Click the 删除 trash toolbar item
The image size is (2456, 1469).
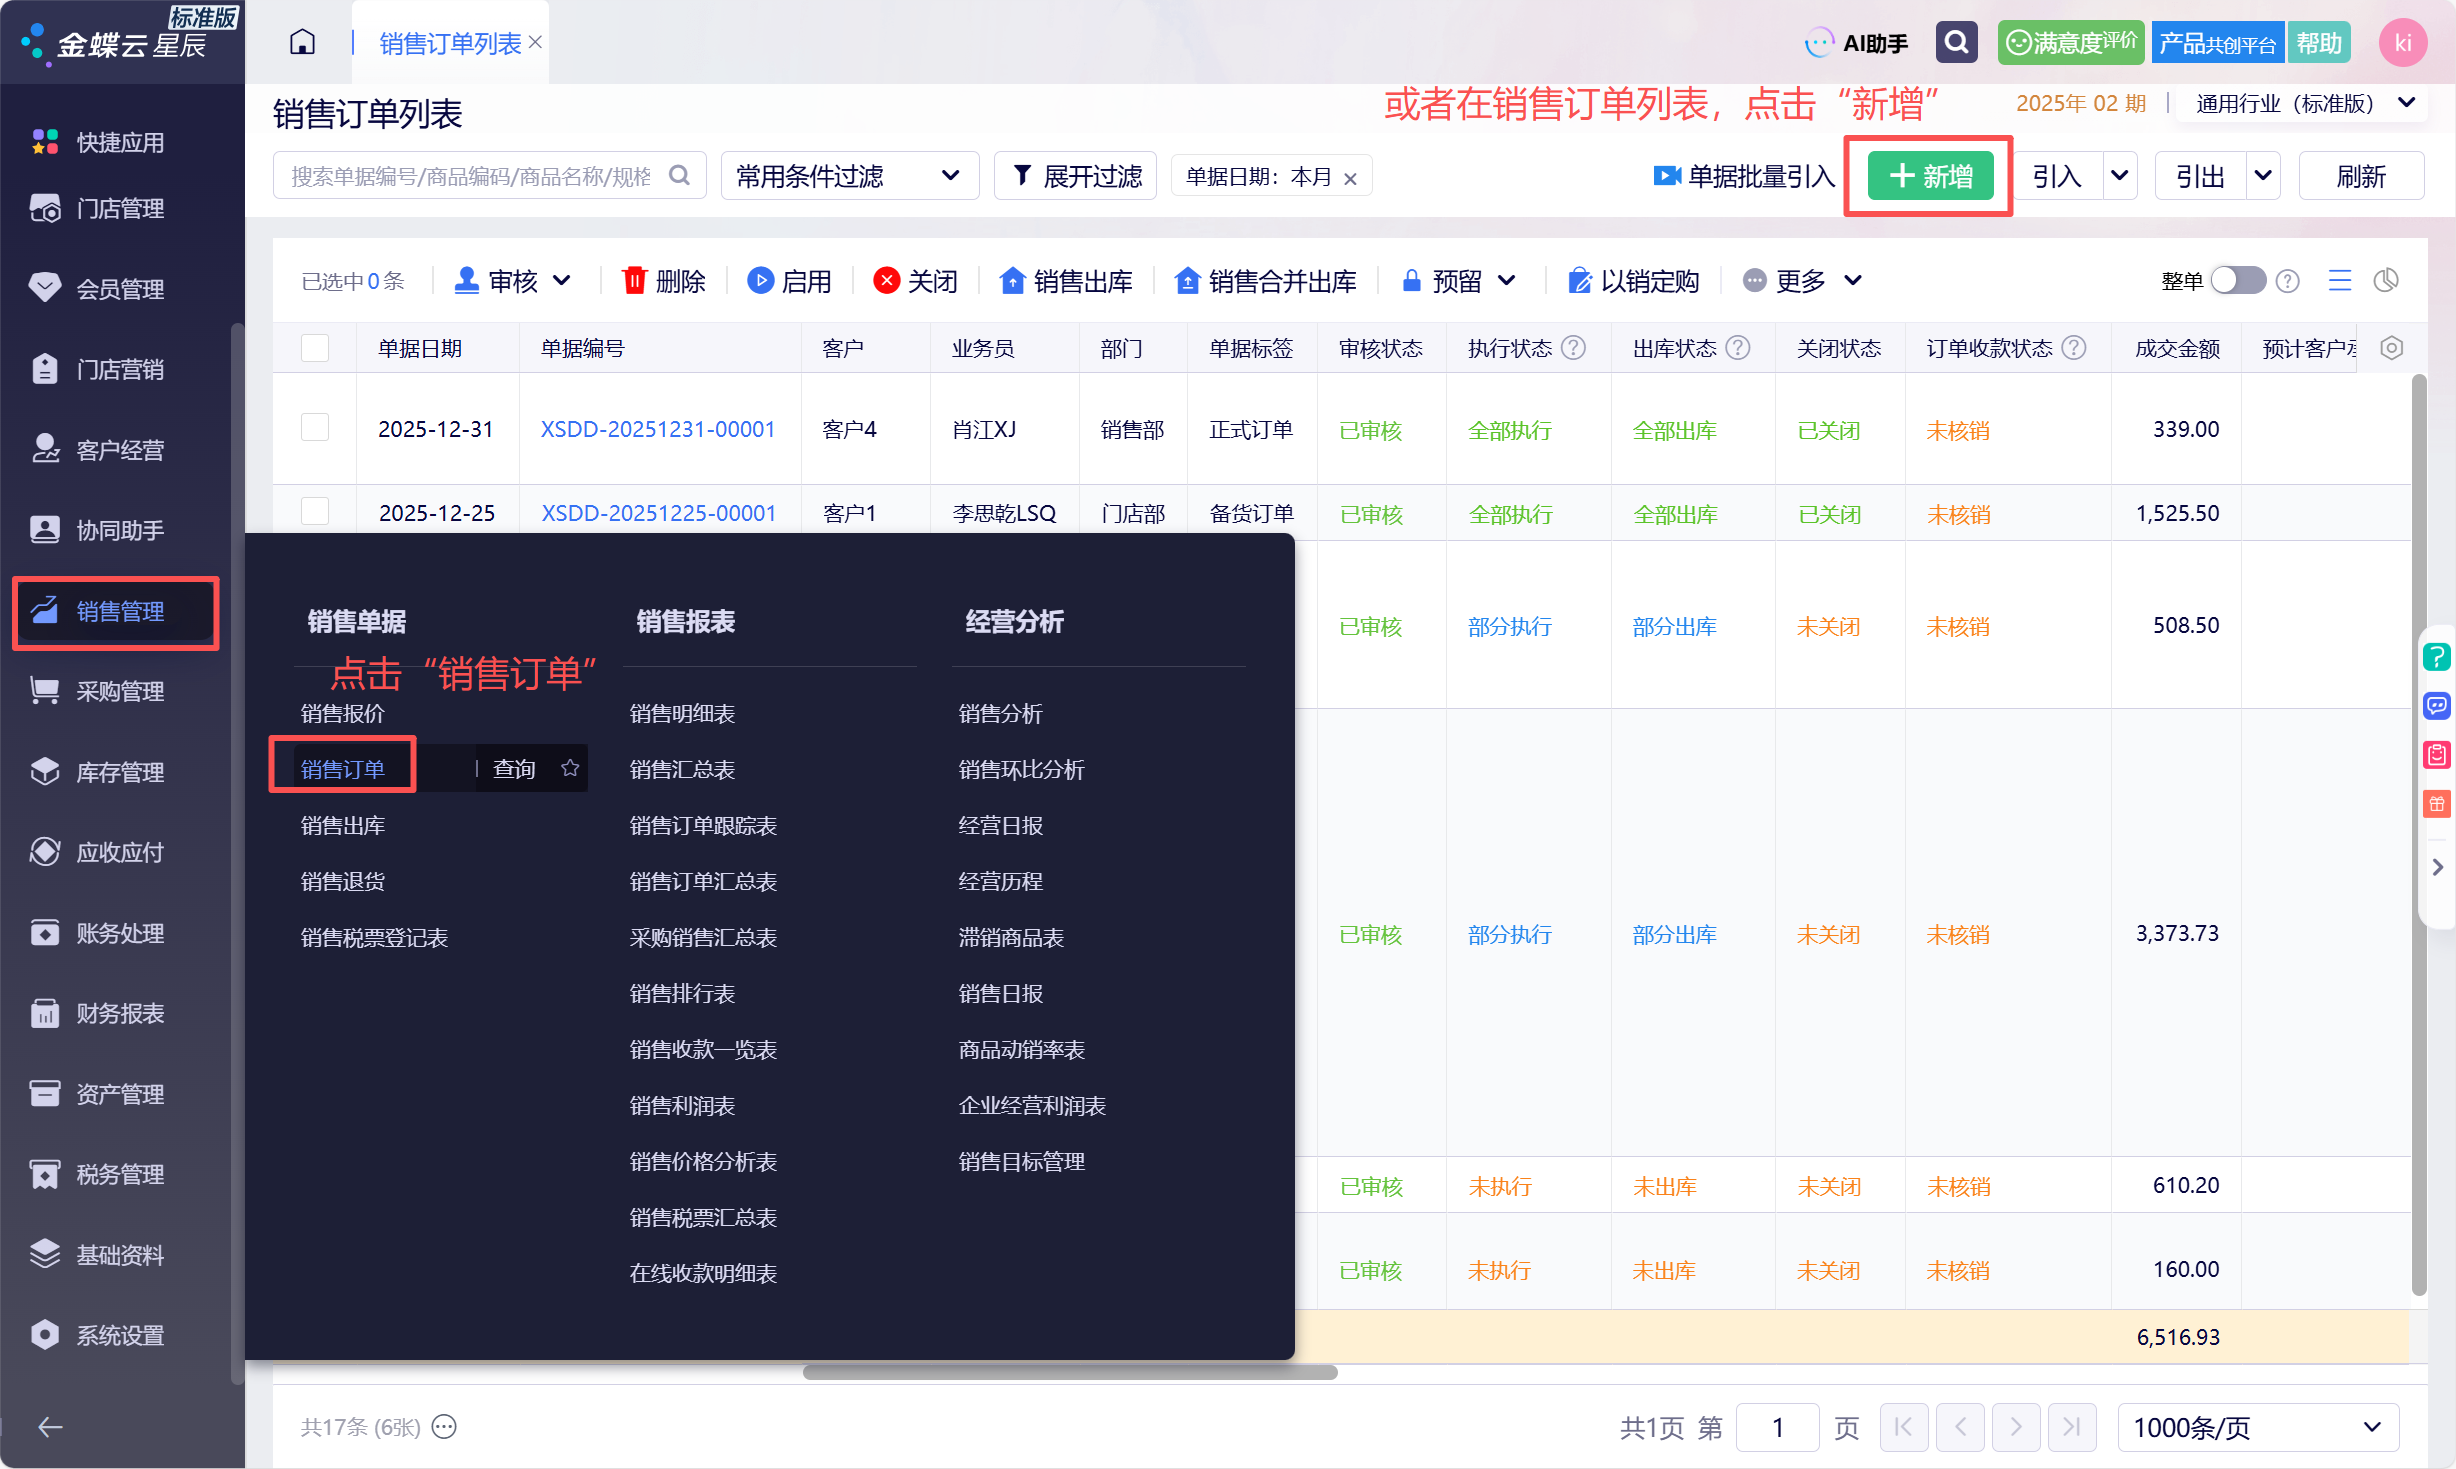[x=664, y=281]
